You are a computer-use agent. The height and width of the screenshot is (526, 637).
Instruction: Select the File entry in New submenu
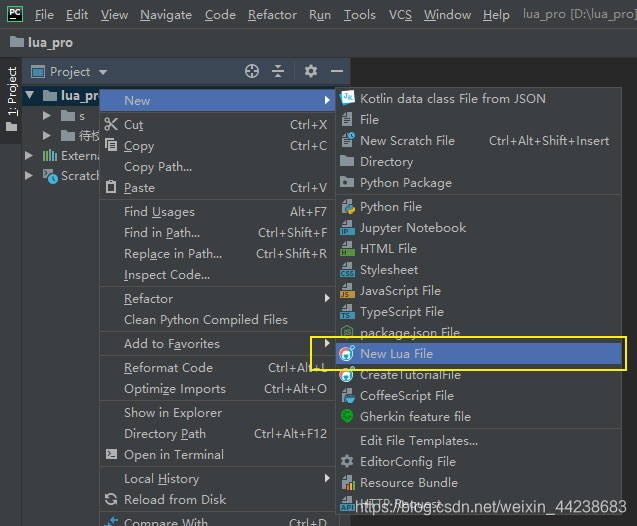coord(479,119)
